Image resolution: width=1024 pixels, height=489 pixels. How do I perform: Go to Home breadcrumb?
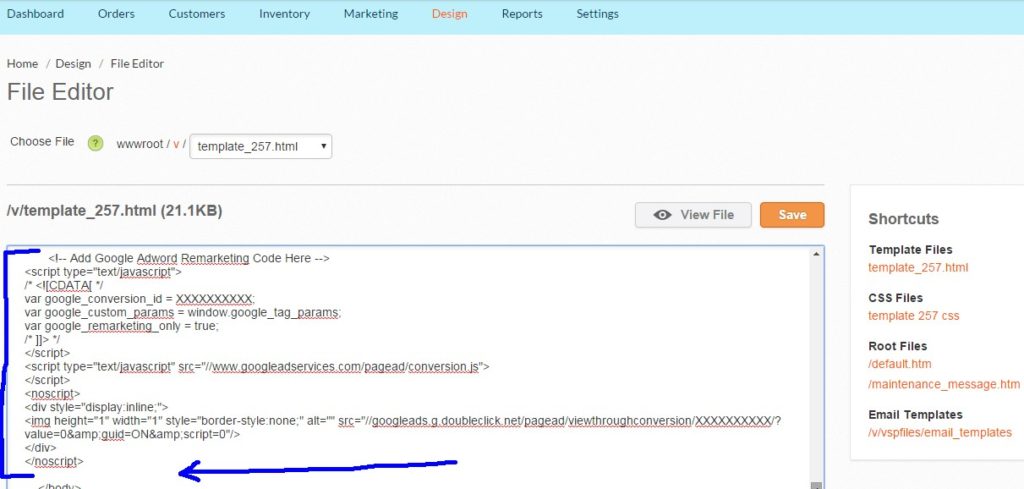[x=22, y=63]
